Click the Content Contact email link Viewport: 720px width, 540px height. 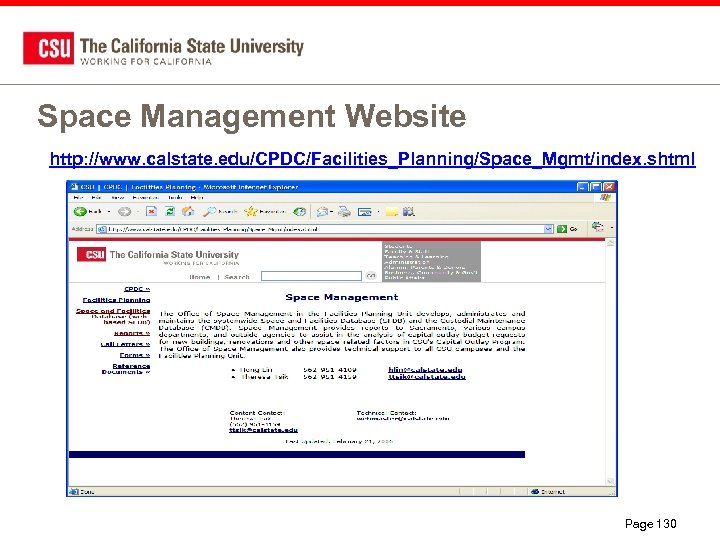tap(264, 430)
